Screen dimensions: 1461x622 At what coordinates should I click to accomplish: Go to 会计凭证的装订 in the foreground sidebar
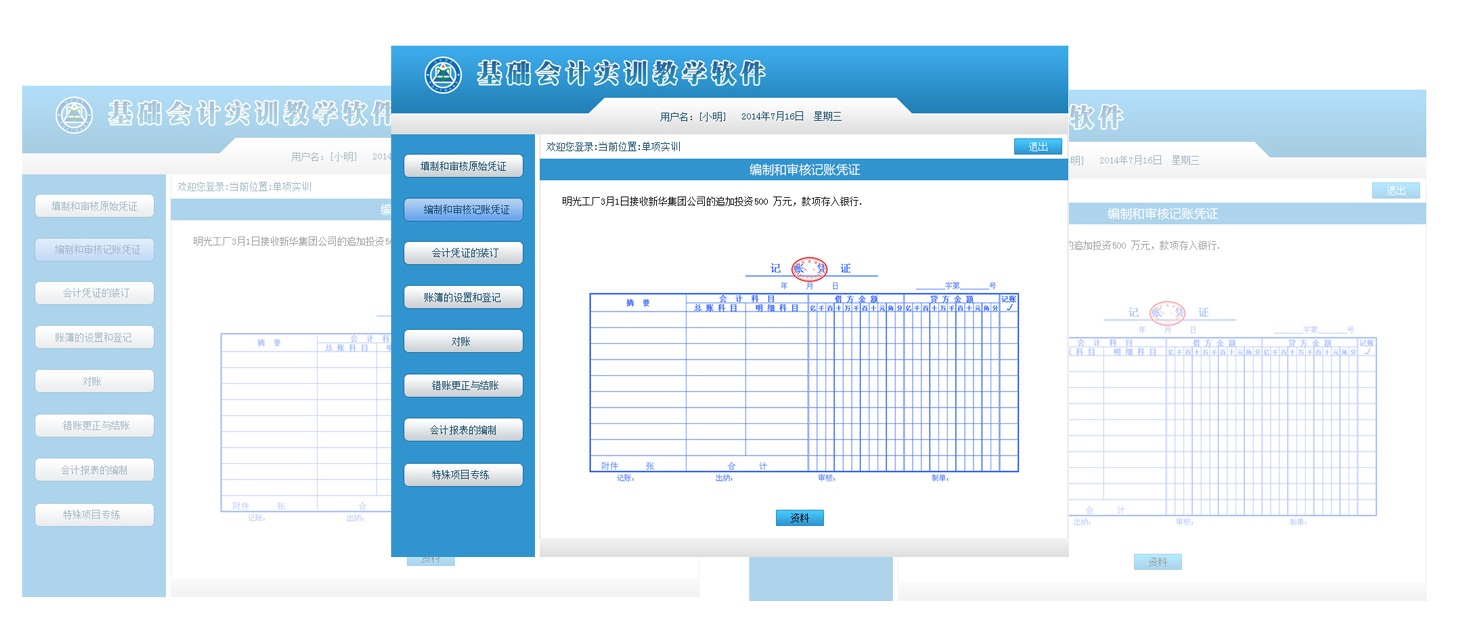pyautogui.click(x=463, y=254)
